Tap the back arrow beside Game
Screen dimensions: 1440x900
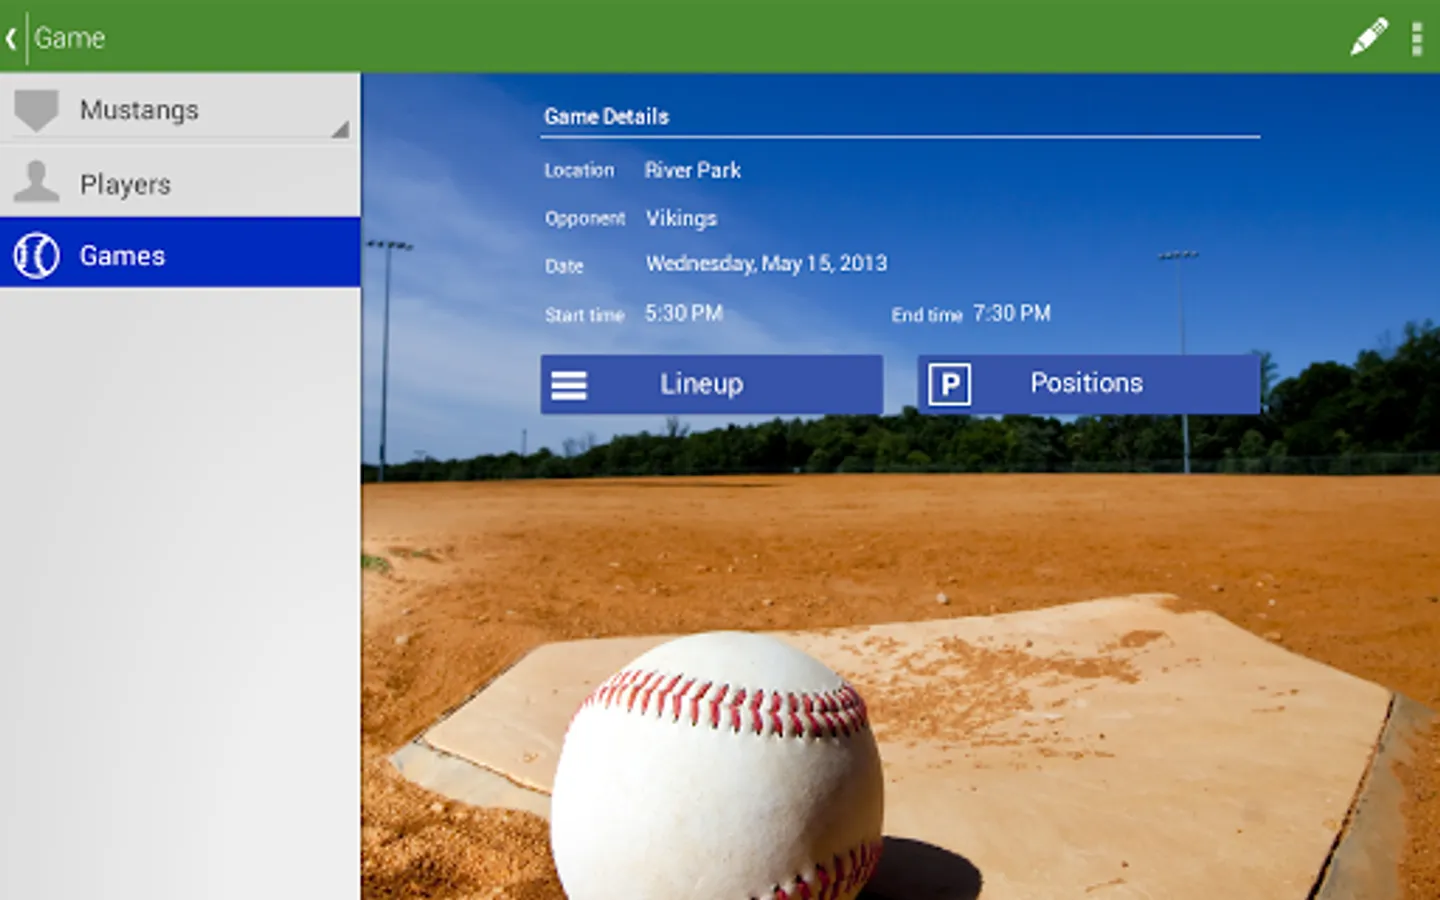(11, 38)
